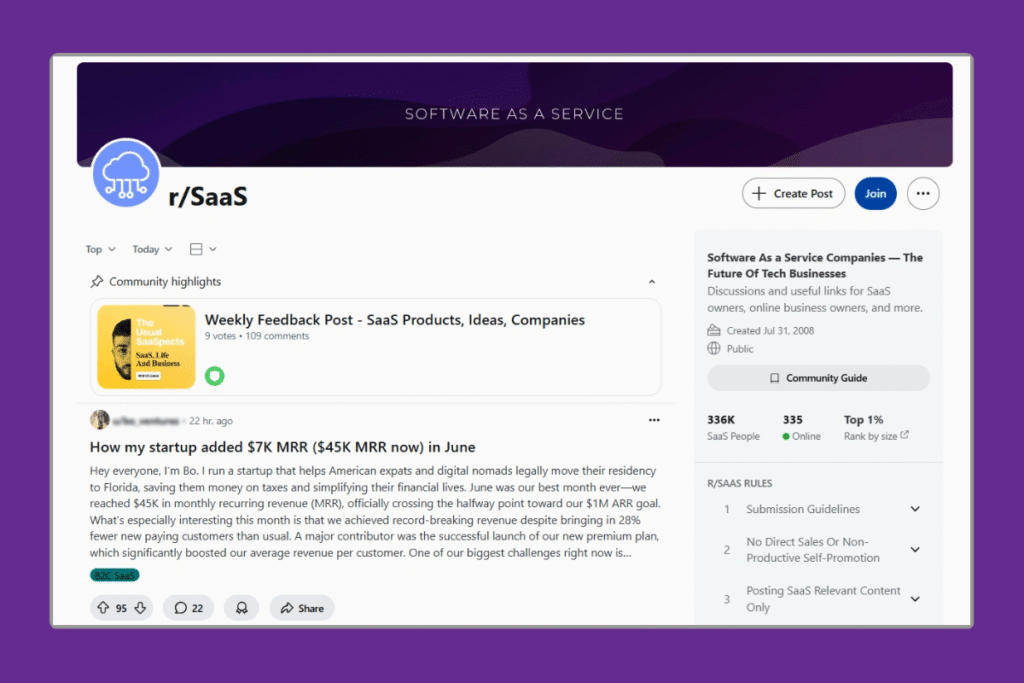Give an award to the post

[241, 608]
